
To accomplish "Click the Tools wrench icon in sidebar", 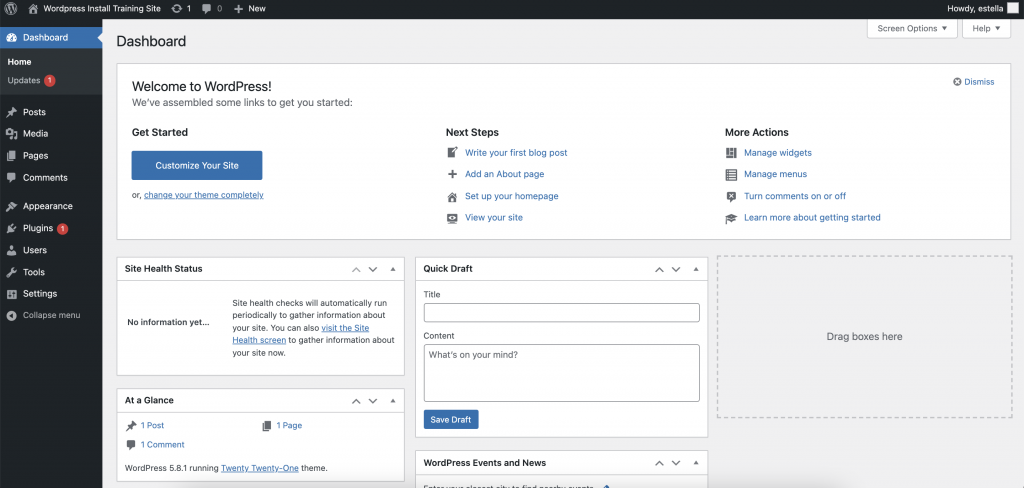I will 11,272.
